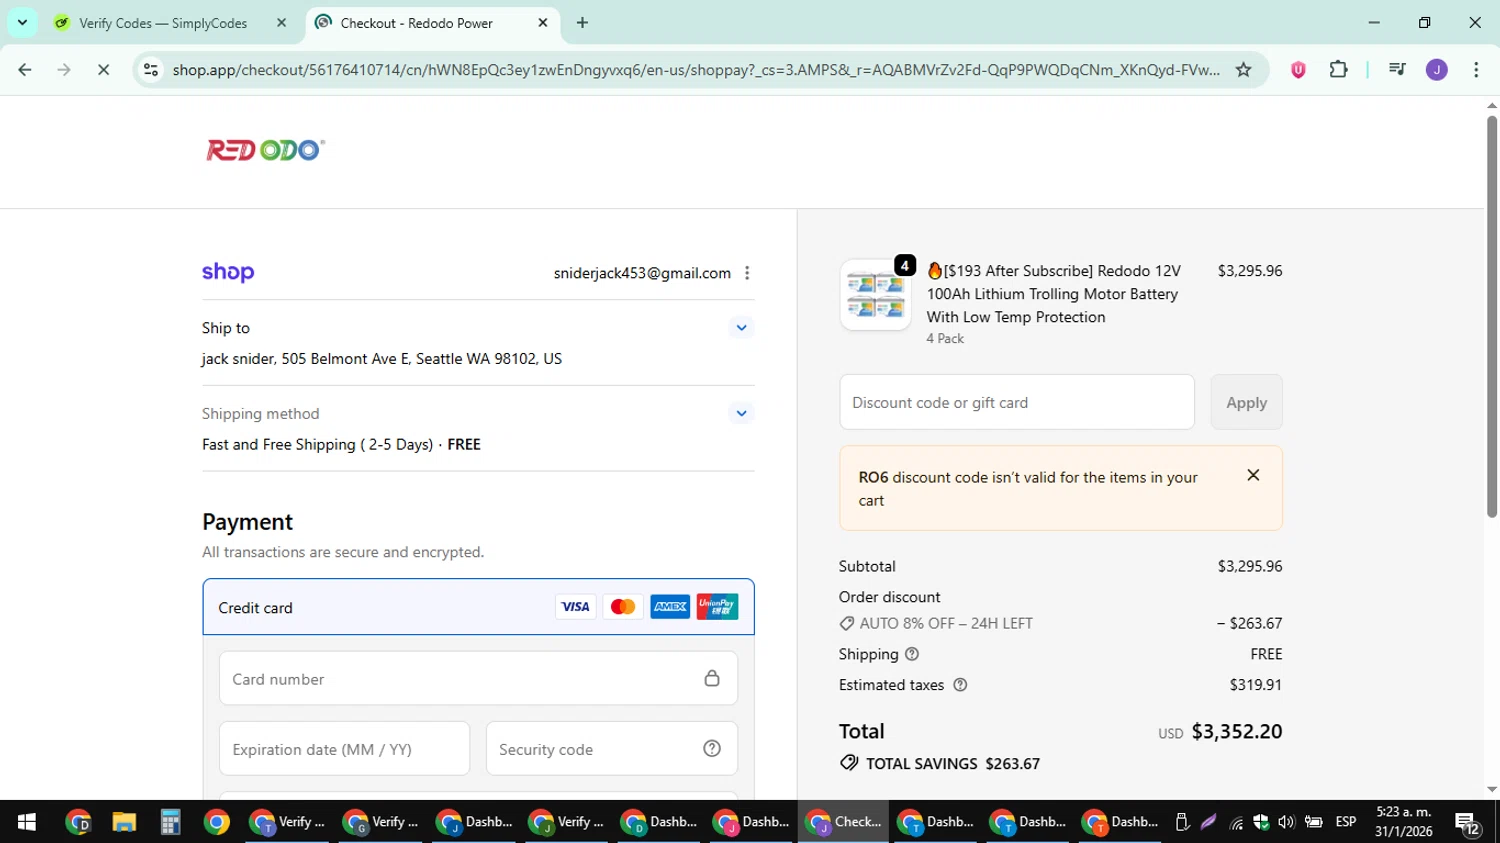This screenshot has width=1500, height=843.
Task: Click the Redodo logo
Action: [x=265, y=150]
